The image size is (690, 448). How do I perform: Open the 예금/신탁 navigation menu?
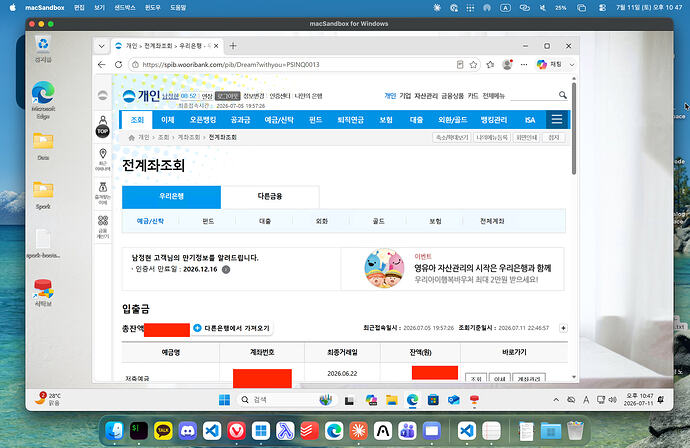279,120
